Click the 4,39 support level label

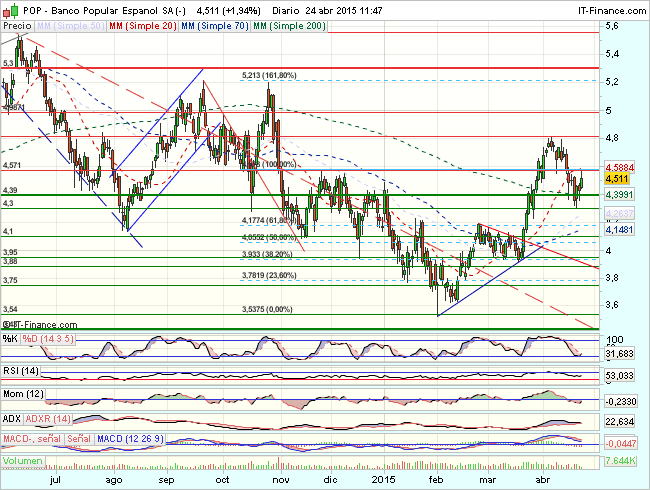[x=10, y=190]
